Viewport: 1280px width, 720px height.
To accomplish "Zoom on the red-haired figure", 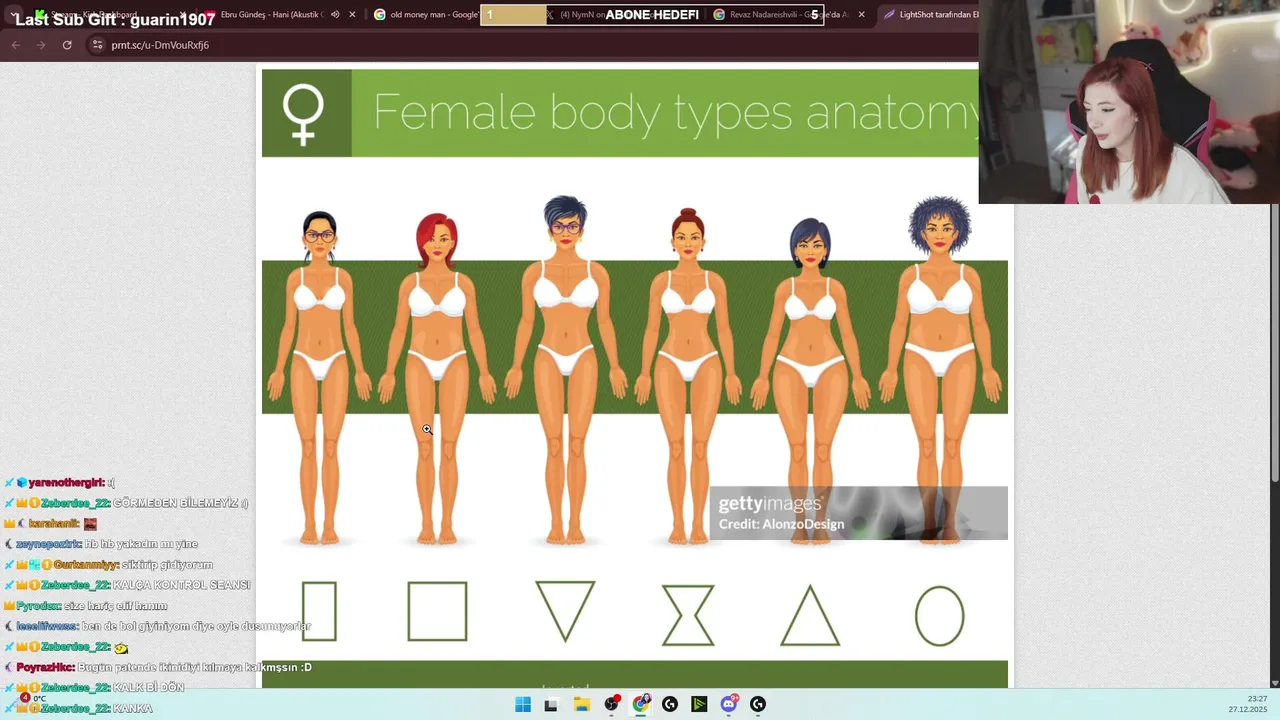I will click(x=437, y=378).
